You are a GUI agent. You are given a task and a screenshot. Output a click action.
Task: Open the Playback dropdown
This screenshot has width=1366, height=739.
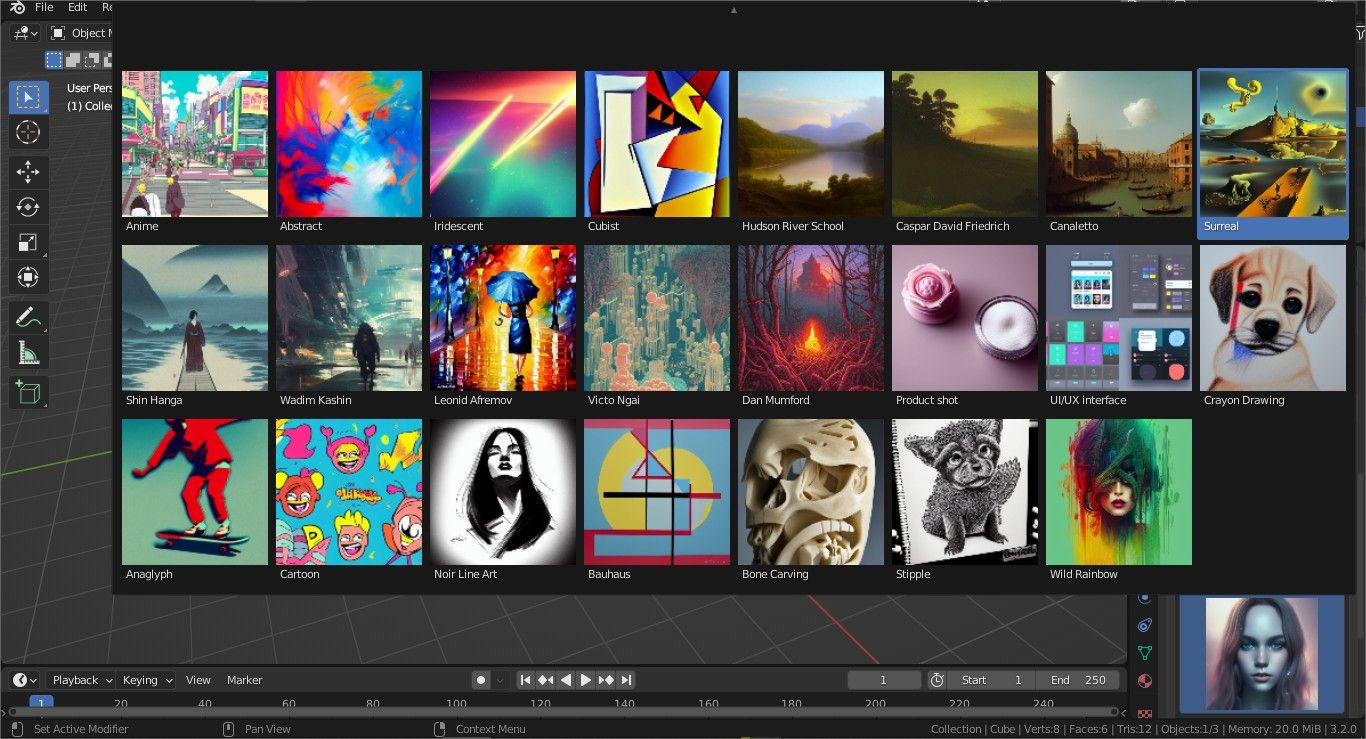click(81, 680)
